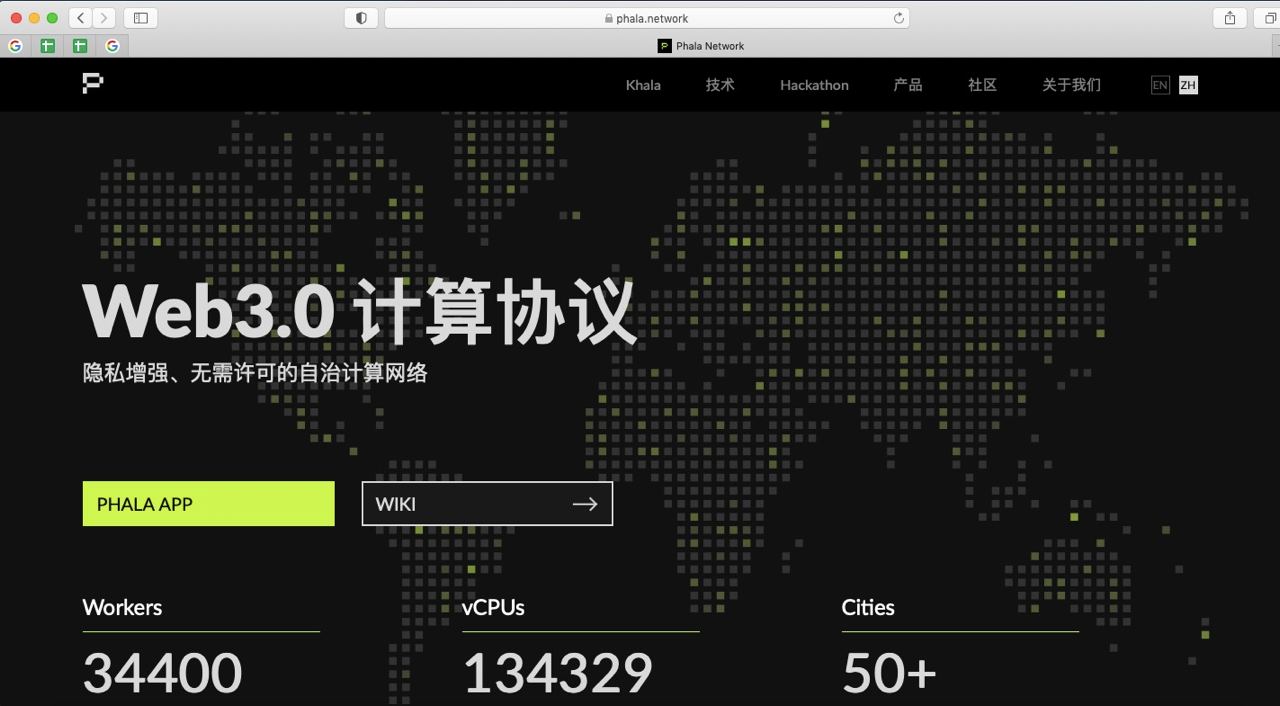Show the Safari sidebar
Image resolution: width=1280 pixels, height=706 pixels.
pos(141,18)
